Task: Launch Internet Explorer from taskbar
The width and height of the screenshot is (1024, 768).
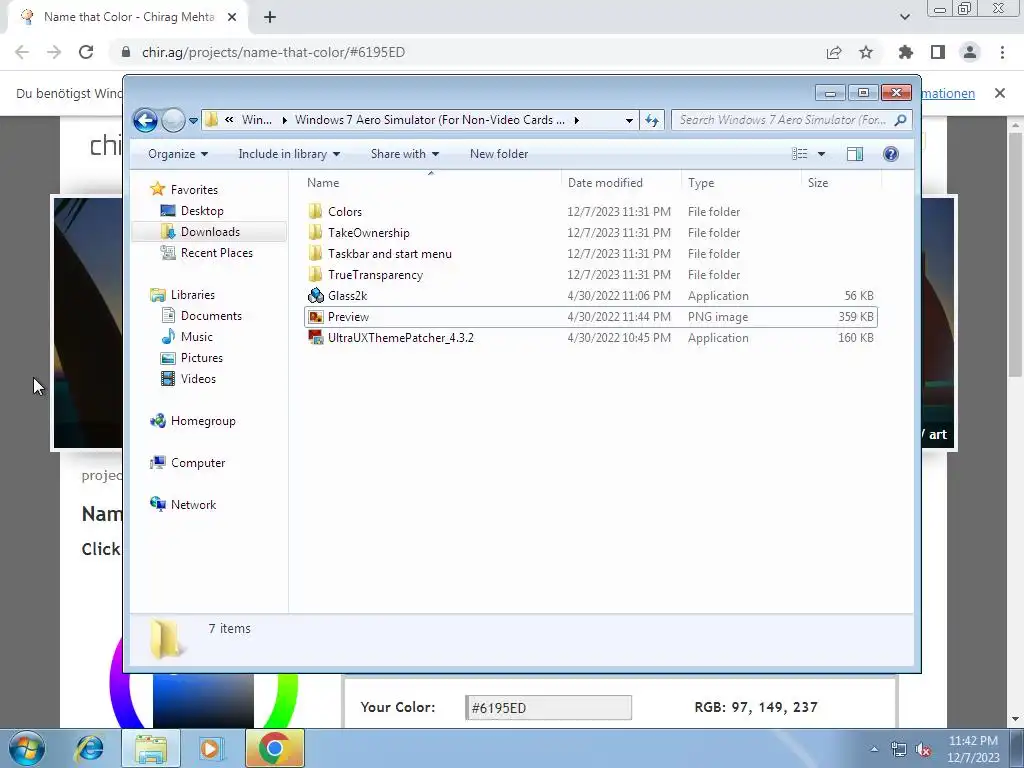Action: coord(89,748)
